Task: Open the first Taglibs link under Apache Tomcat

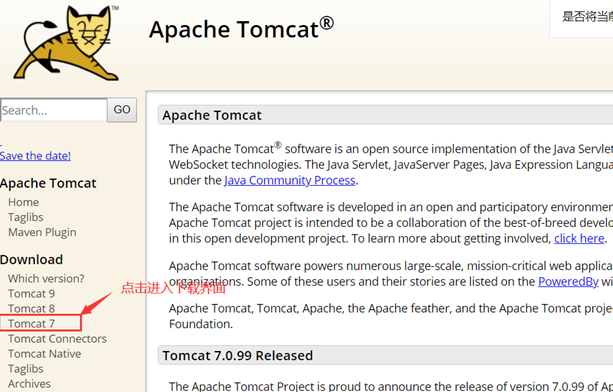Action: tap(26, 217)
